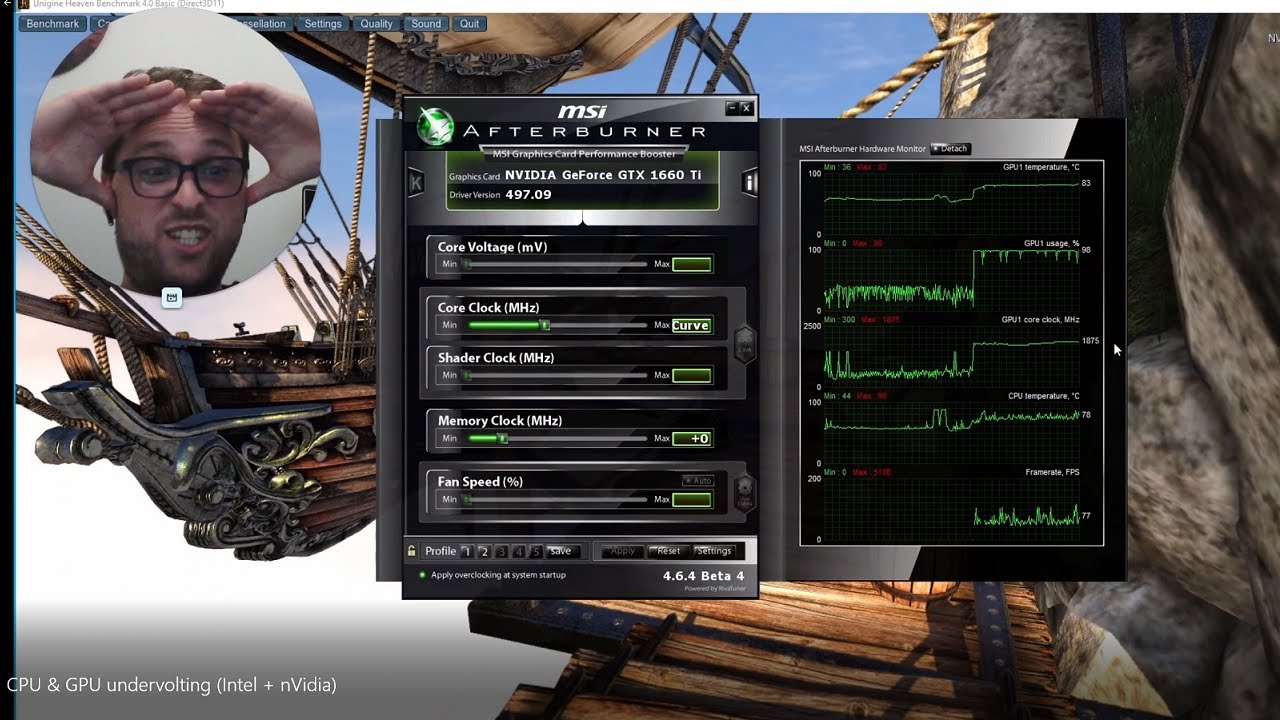This screenshot has height=720, width=1280.
Task: Enable apply overclocking at system startup
Action: 422,575
